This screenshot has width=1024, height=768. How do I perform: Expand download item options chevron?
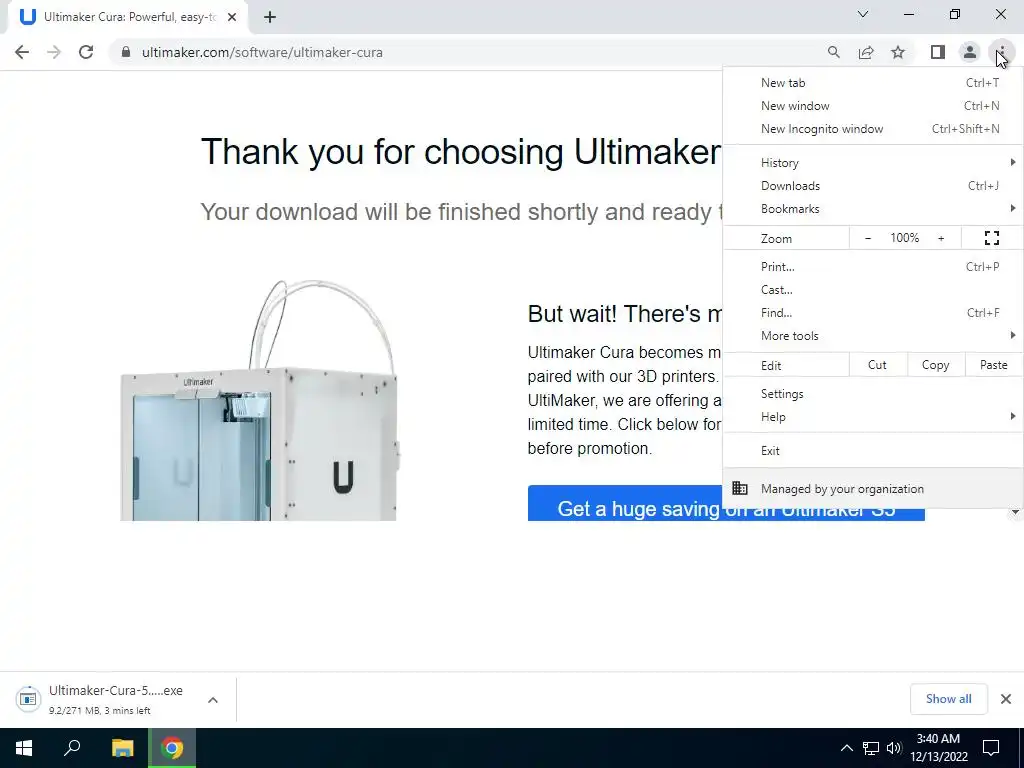pyautogui.click(x=213, y=699)
